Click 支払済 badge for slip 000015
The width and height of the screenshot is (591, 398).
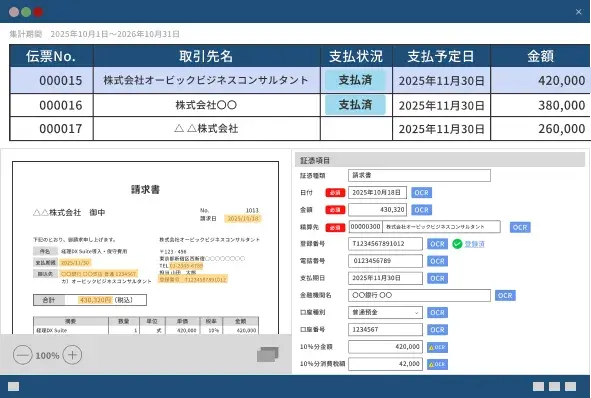[355, 80]
